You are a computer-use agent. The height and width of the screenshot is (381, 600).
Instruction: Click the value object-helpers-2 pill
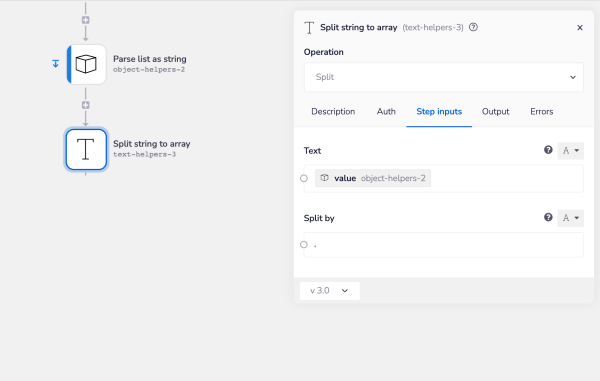coord(373,178)
